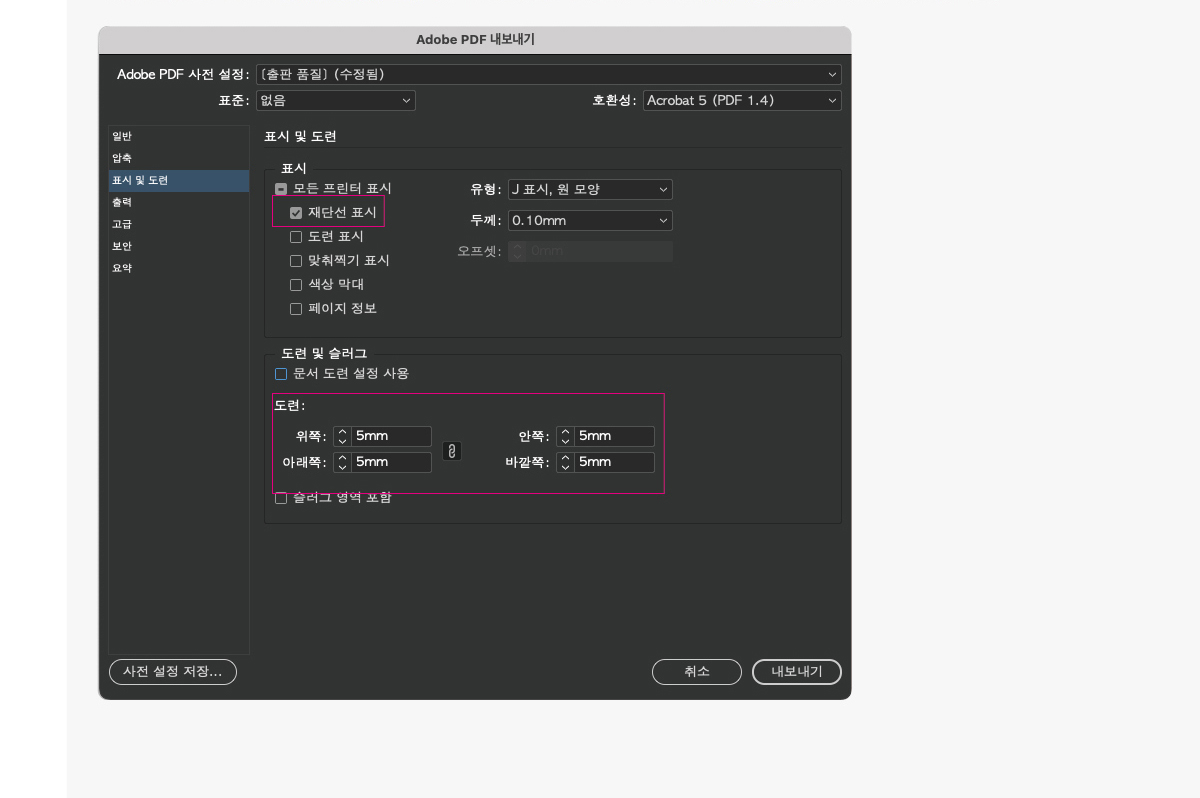Open the 표준 dropdown menu
1200x798 pixels.
[335, 100]
